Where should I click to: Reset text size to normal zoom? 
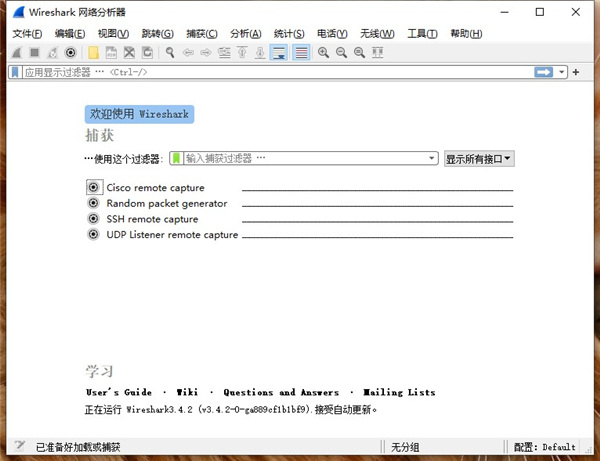359,52
